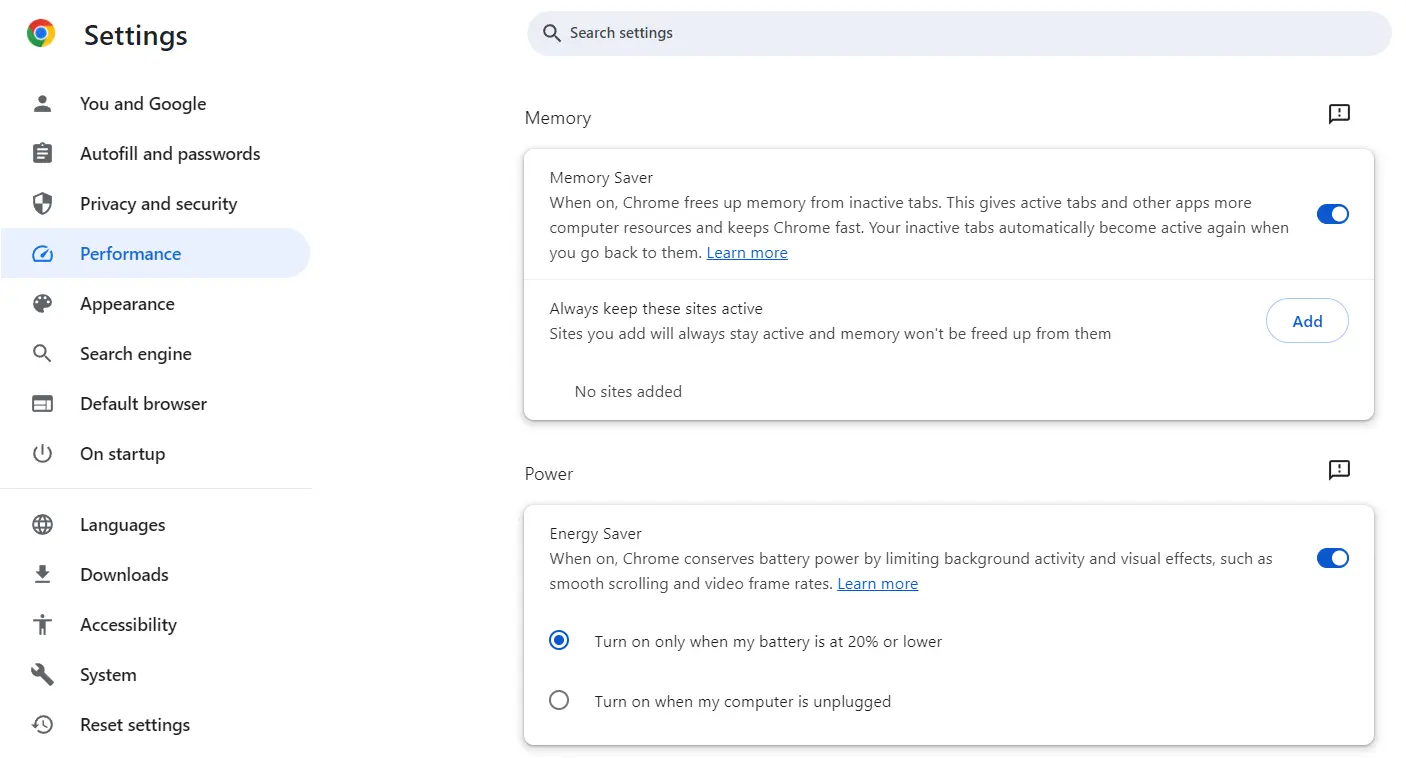Click feedback icon next to Power heading
Screen dimensions: 1406x758
[x=1338, y=470]
